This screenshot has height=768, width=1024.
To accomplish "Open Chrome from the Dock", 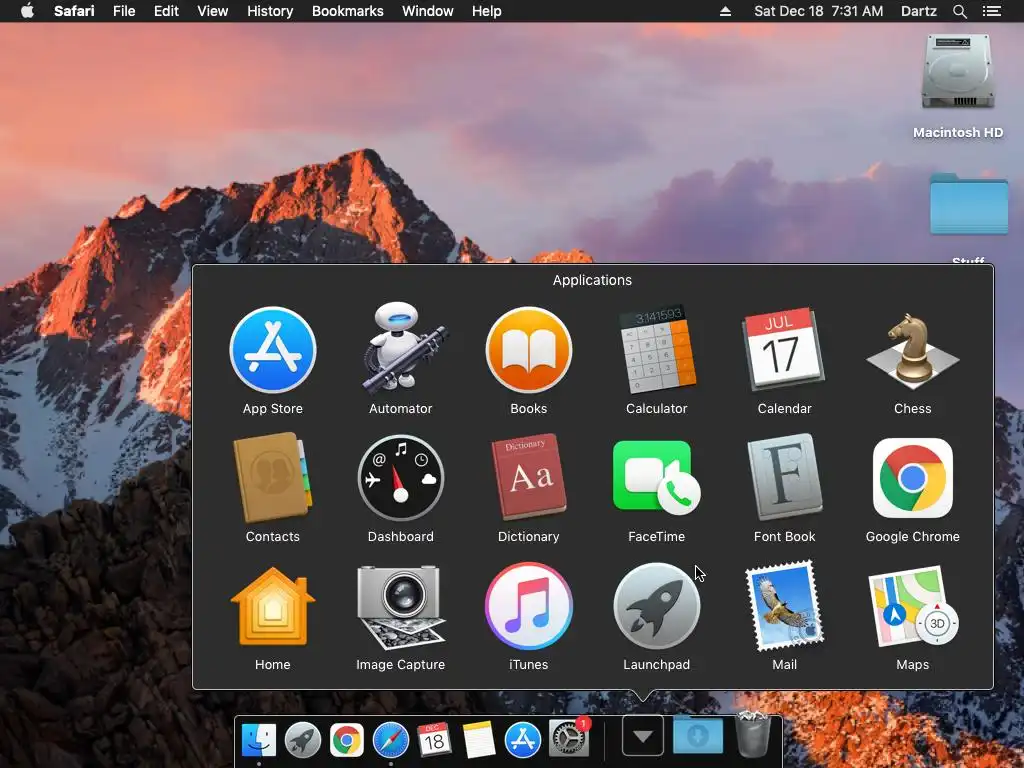I will click(x=346, y=740).
